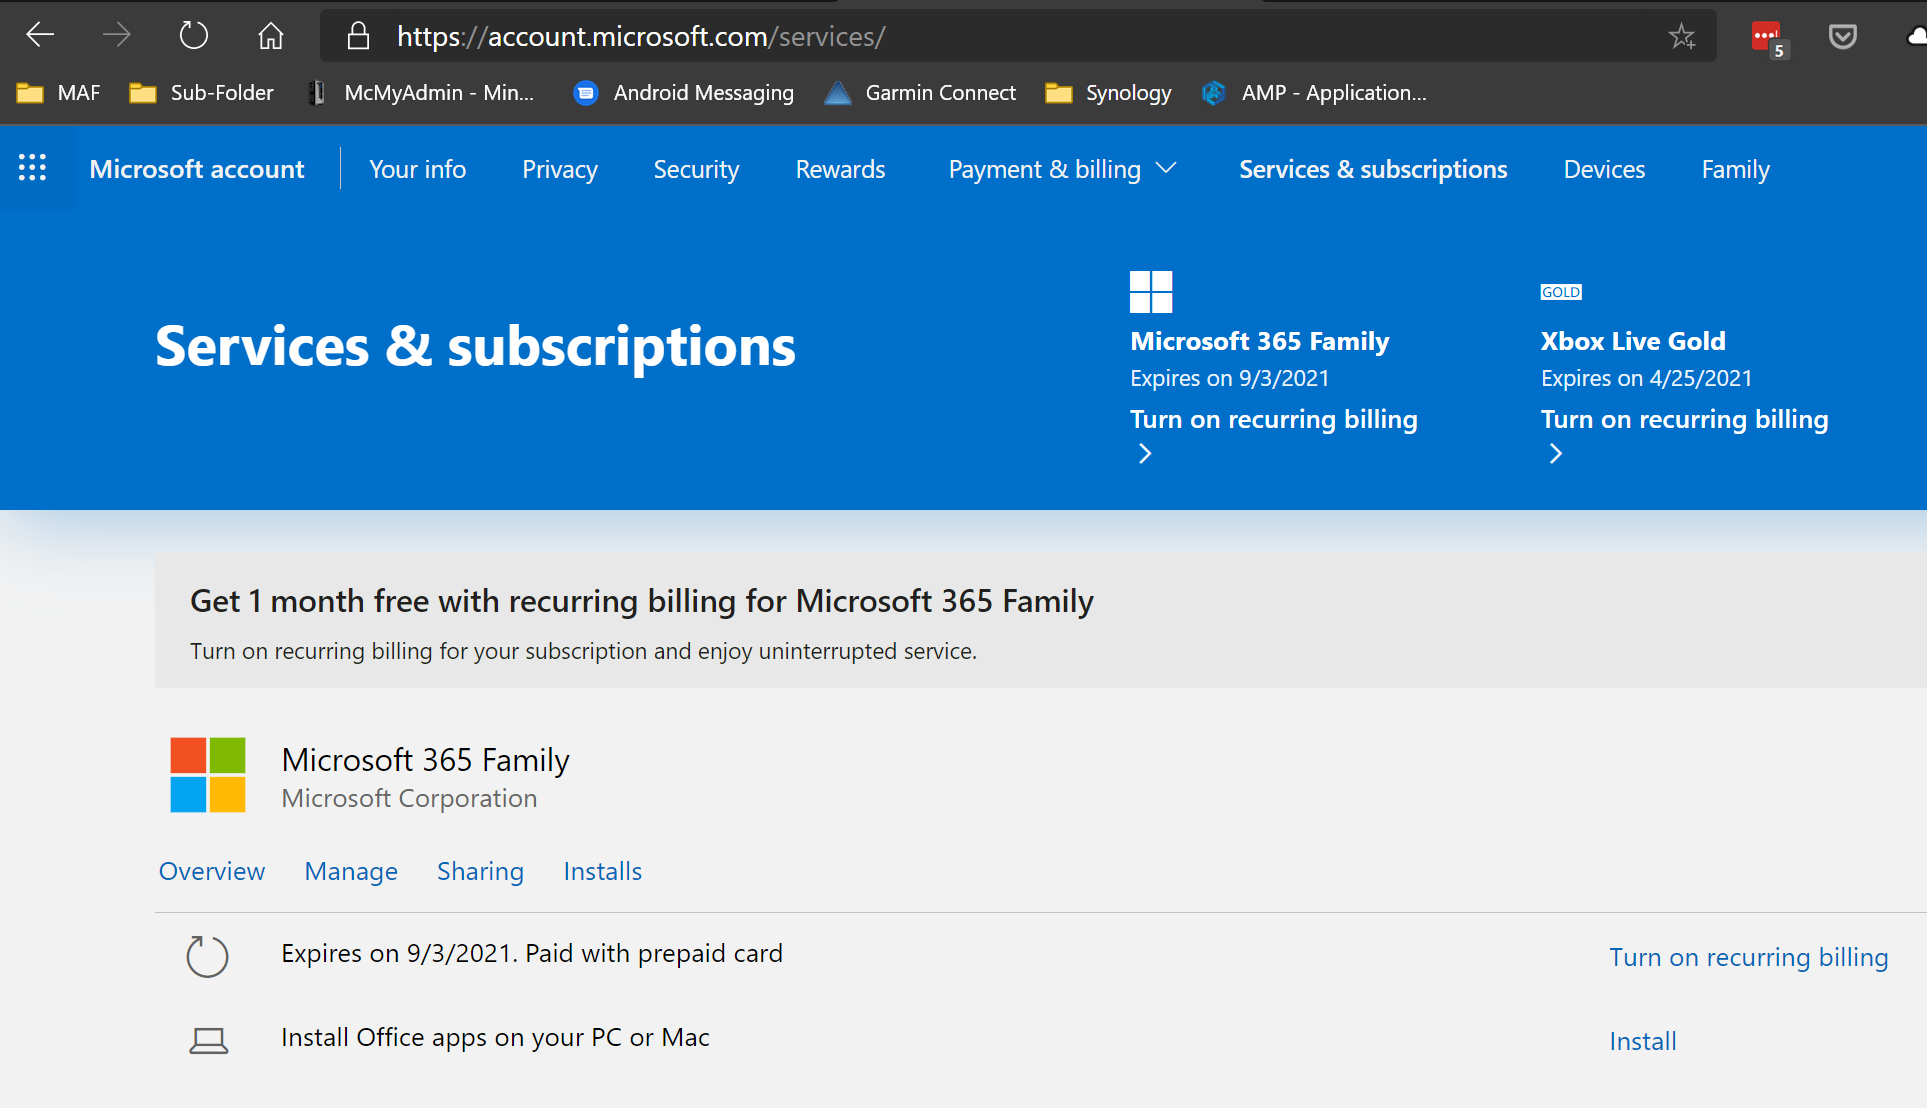Select the Installs tab for Microsoft 365
1927x1108 pixels.
(x=604, y=870)
